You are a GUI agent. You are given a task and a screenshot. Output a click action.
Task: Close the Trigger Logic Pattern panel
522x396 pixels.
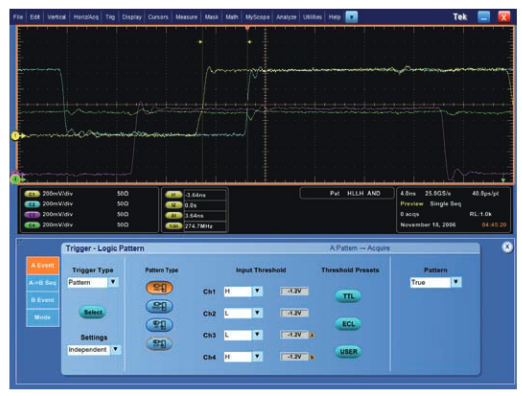tap(507, 247)
